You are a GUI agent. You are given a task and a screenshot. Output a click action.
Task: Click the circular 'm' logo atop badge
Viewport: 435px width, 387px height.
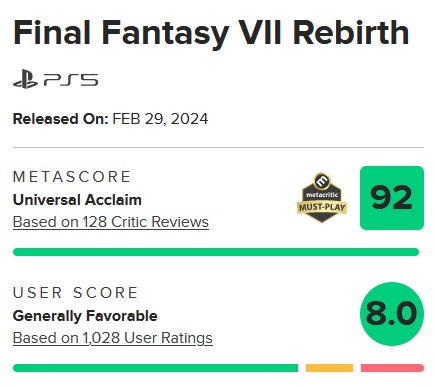322,181
